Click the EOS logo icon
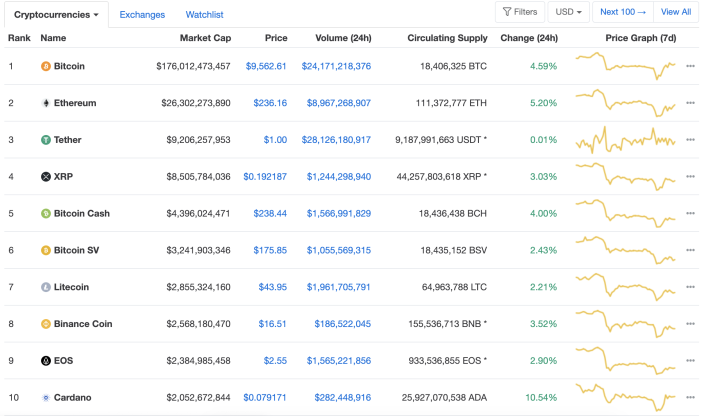 [x=46, y=361]
